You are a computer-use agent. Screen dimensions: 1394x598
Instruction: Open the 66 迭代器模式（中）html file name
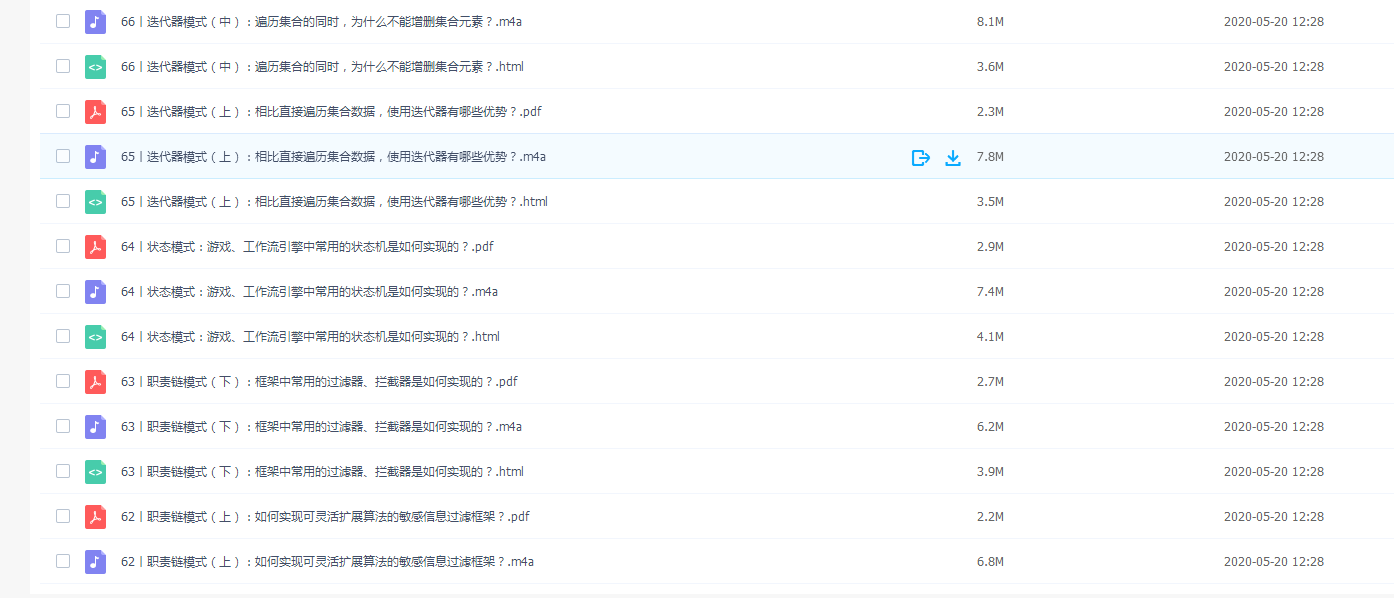coord(322,67)
